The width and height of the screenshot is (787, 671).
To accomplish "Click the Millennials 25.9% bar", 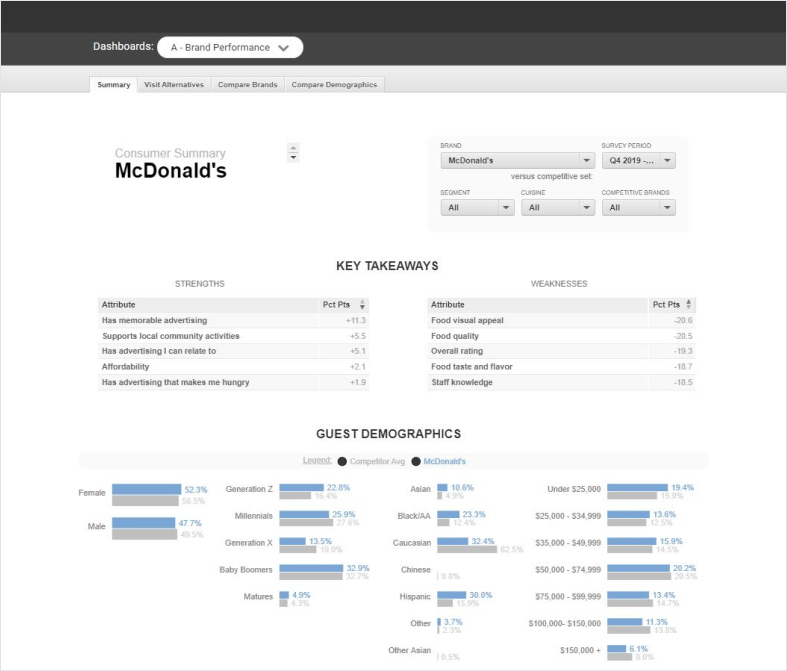I will 304,514.
